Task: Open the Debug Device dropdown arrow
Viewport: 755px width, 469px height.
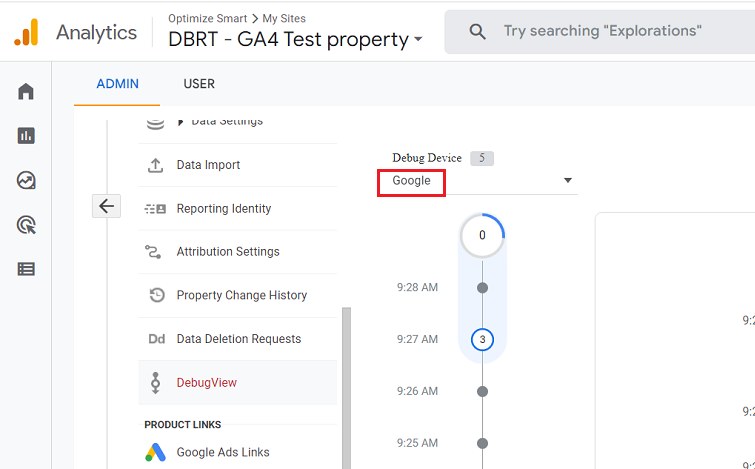Action: (568, 181)
